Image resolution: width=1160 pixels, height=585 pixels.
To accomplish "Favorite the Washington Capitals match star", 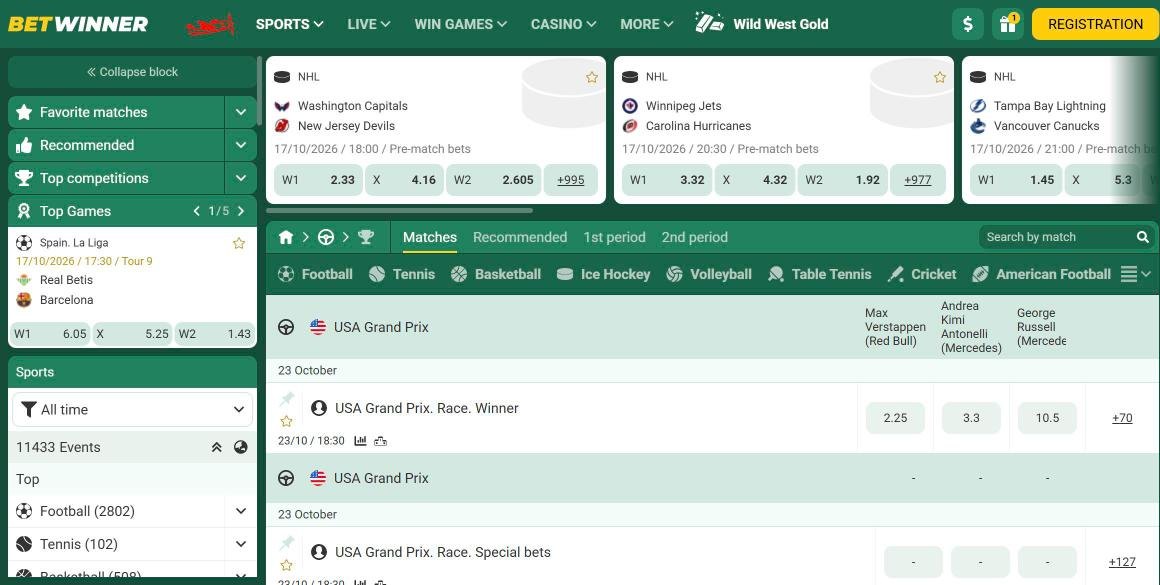I will [592, 77].
